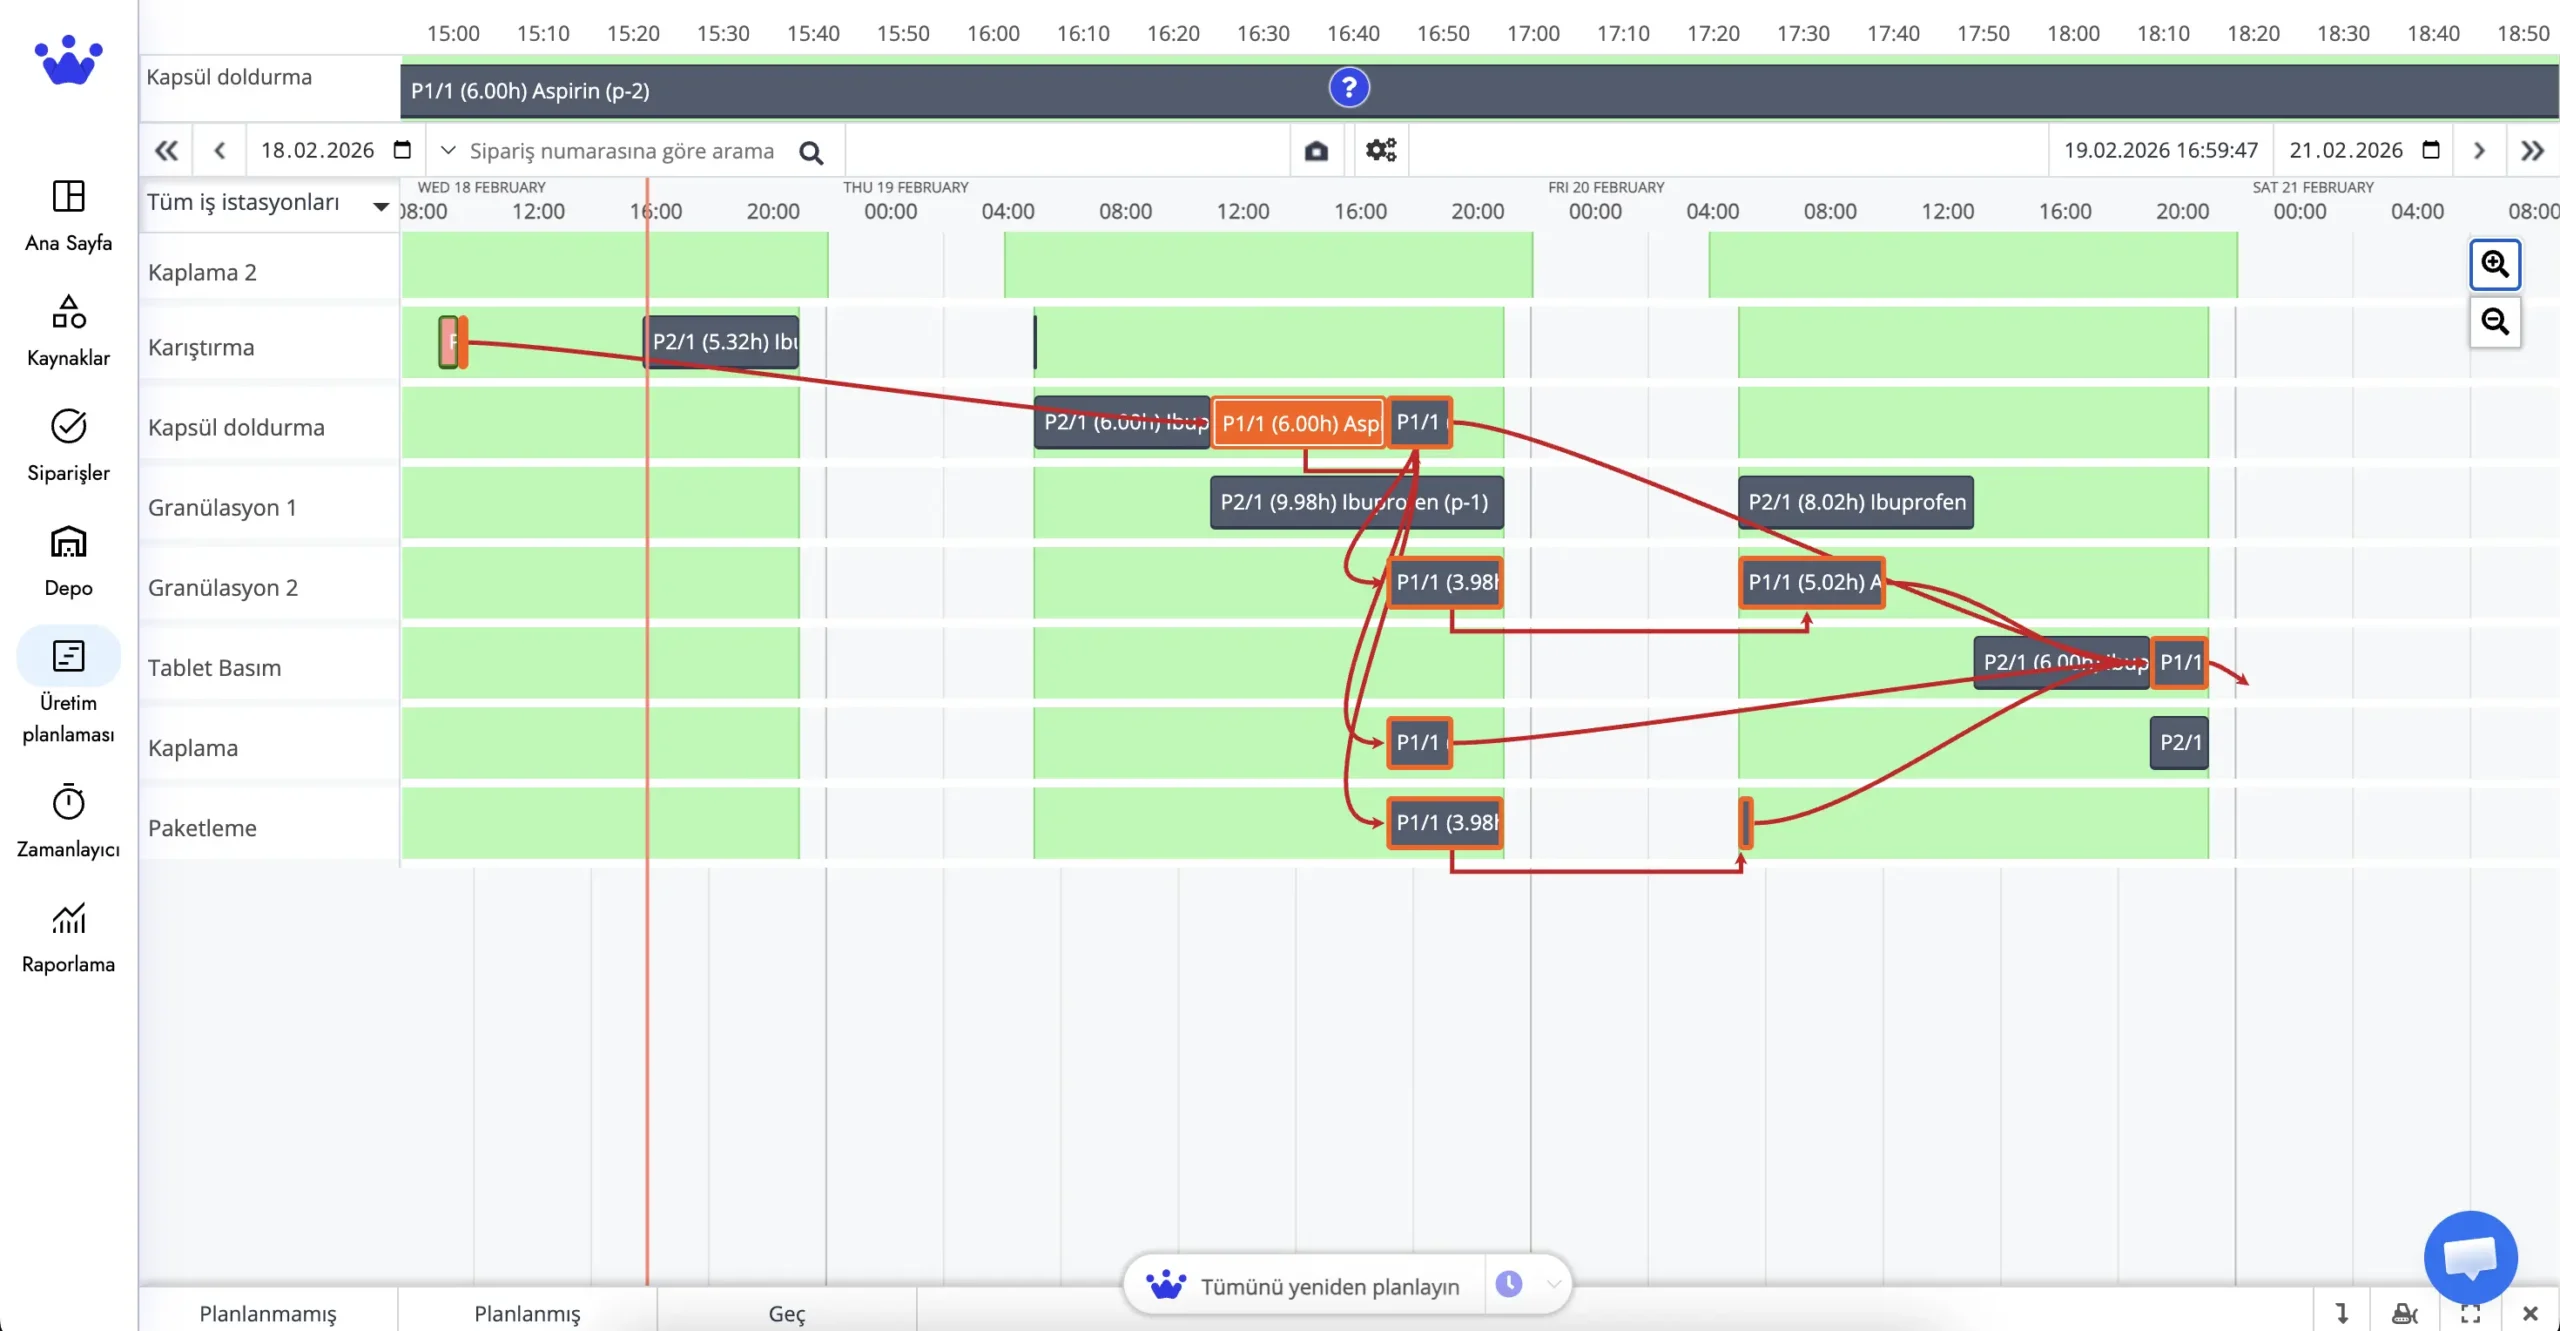Viewport: 2560px width, 1331px height.
Task: Select P2/1 (8.02h) Ibuprofen task bar
Action: coord(1856,502)
